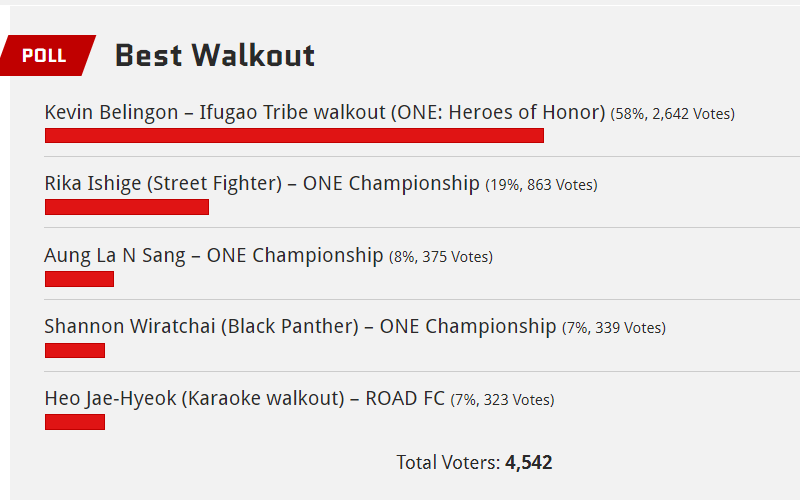800x500 pixels.
Task: Select Kevin Belingon Ifugao Tribe walkout option
Action: (x=324, y=112)
